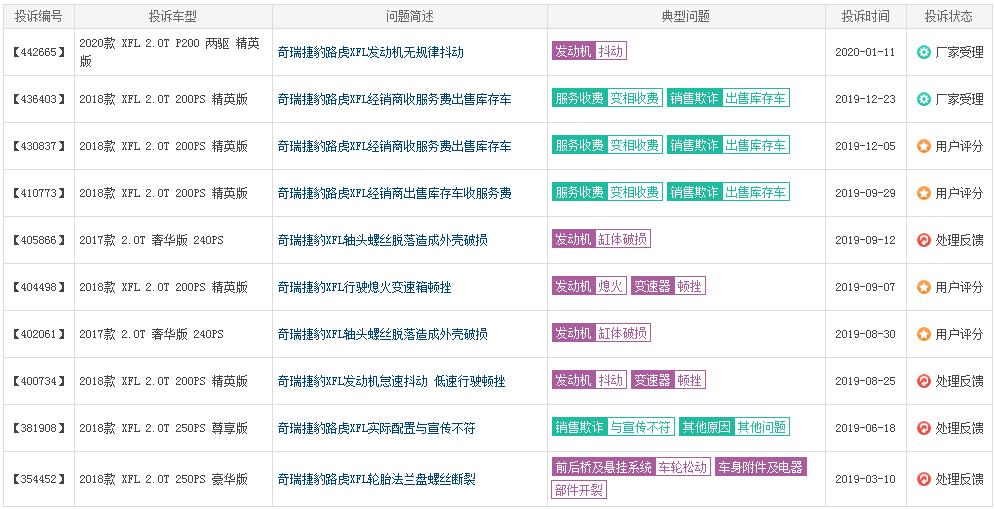Click the 用户评分 status text in row 404498

point(959,287)
